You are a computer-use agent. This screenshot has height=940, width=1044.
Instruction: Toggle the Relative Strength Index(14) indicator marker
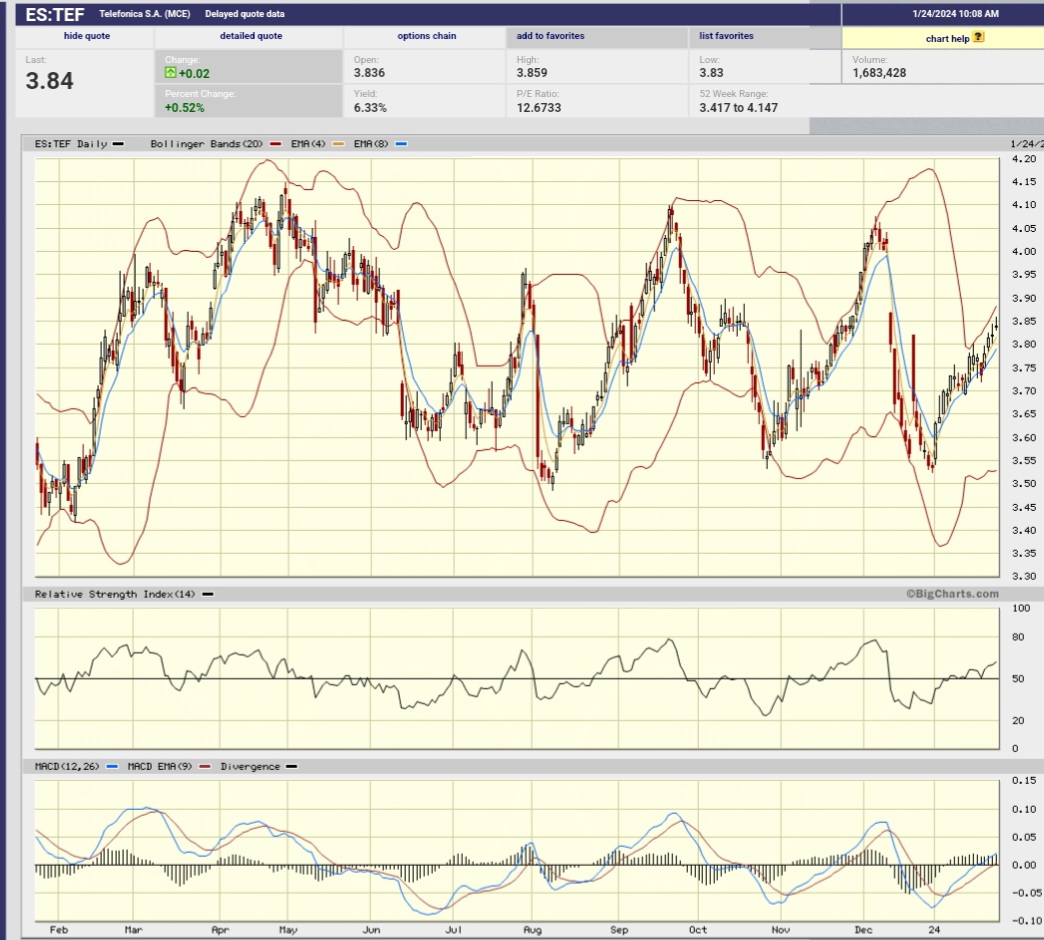click(x=208, y=593)
